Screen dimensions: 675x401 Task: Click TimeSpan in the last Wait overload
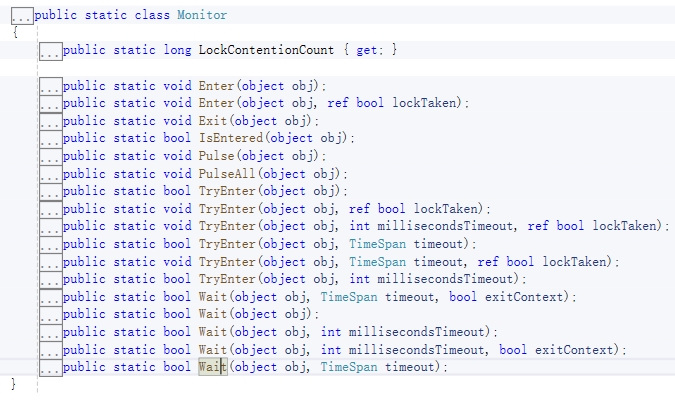click(348, 368)
